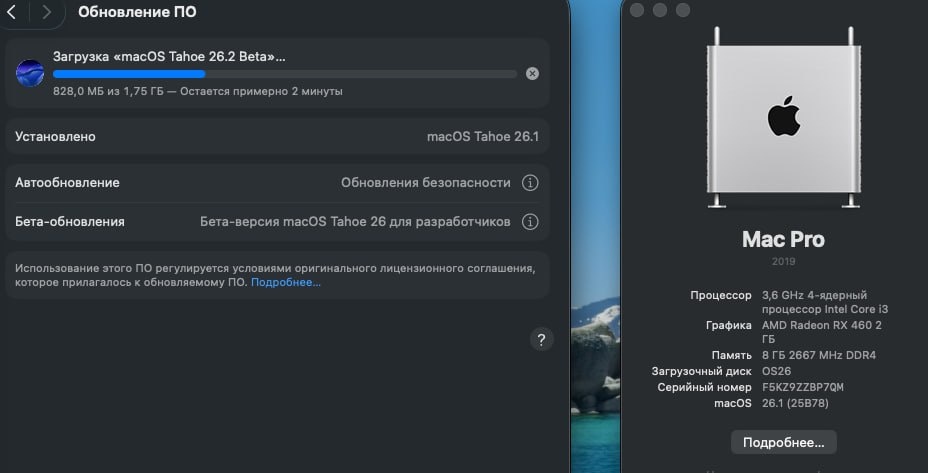
Task: Click the serial number F5KZ9ZZBP7QM
Action: pyautogui.click(x=803, y=388)
